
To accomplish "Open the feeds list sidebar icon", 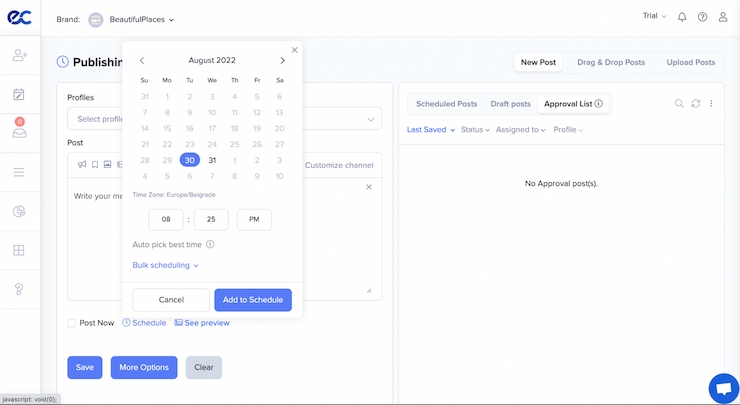I will point(19,172).
